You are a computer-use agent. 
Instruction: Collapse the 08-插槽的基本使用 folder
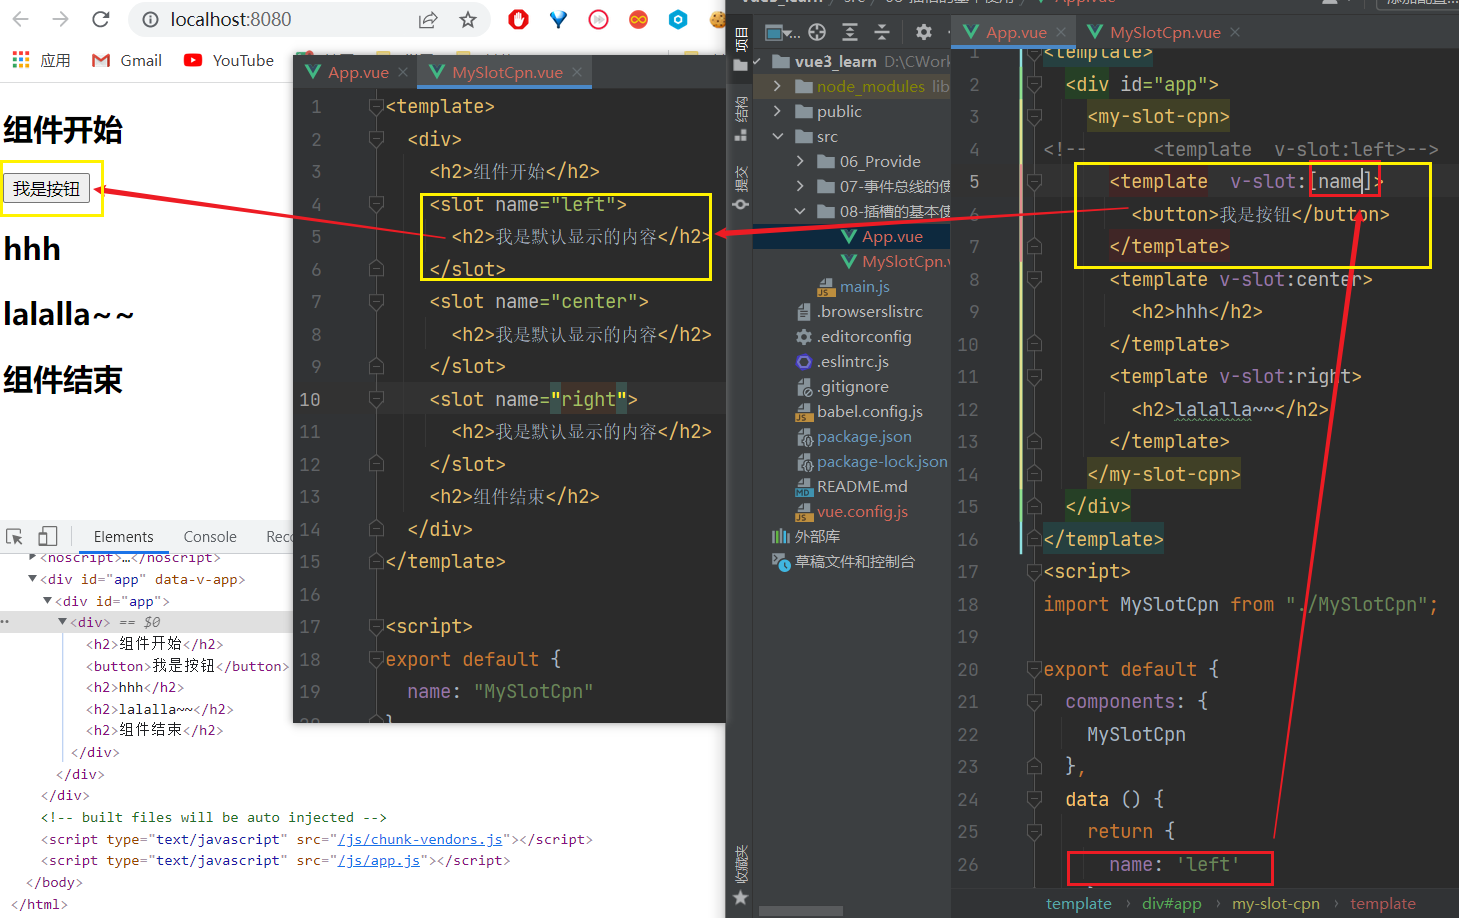click(799, 211)
